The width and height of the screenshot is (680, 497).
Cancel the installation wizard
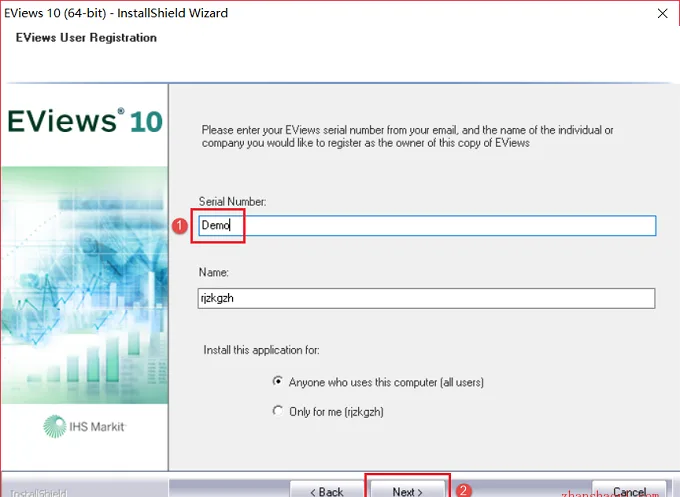pyautogui.click(x=629, y=489)
